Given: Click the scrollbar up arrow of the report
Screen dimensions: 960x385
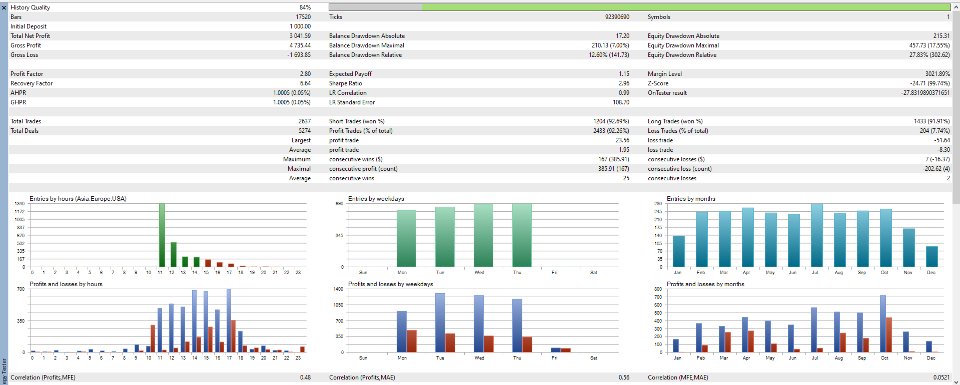Looking at the screenshot, I should (x=956, y=6).
